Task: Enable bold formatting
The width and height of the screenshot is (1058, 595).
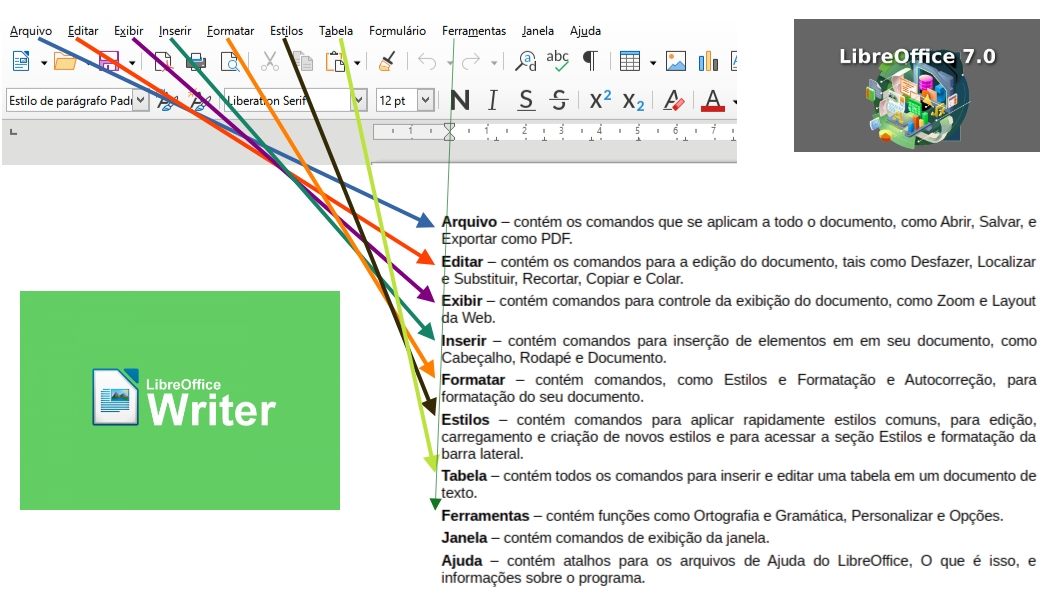Action: (460, 100)
